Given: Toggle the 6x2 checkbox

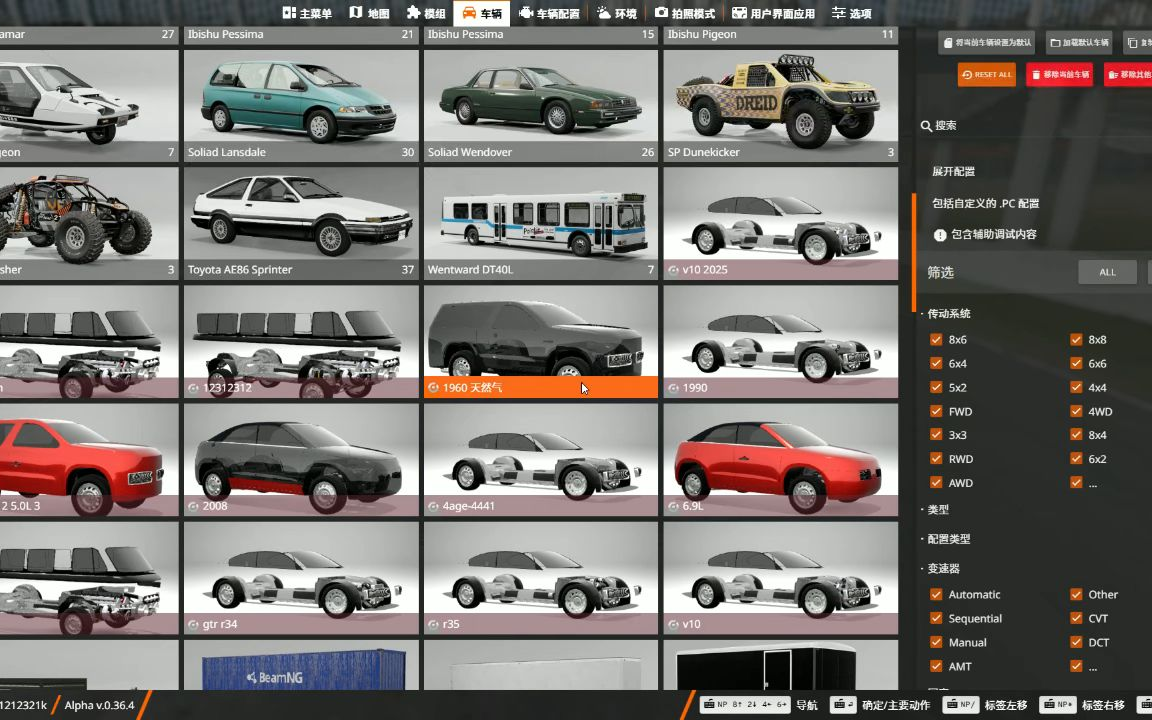Looking at the screenshot, I should [x=1076, y=458].
